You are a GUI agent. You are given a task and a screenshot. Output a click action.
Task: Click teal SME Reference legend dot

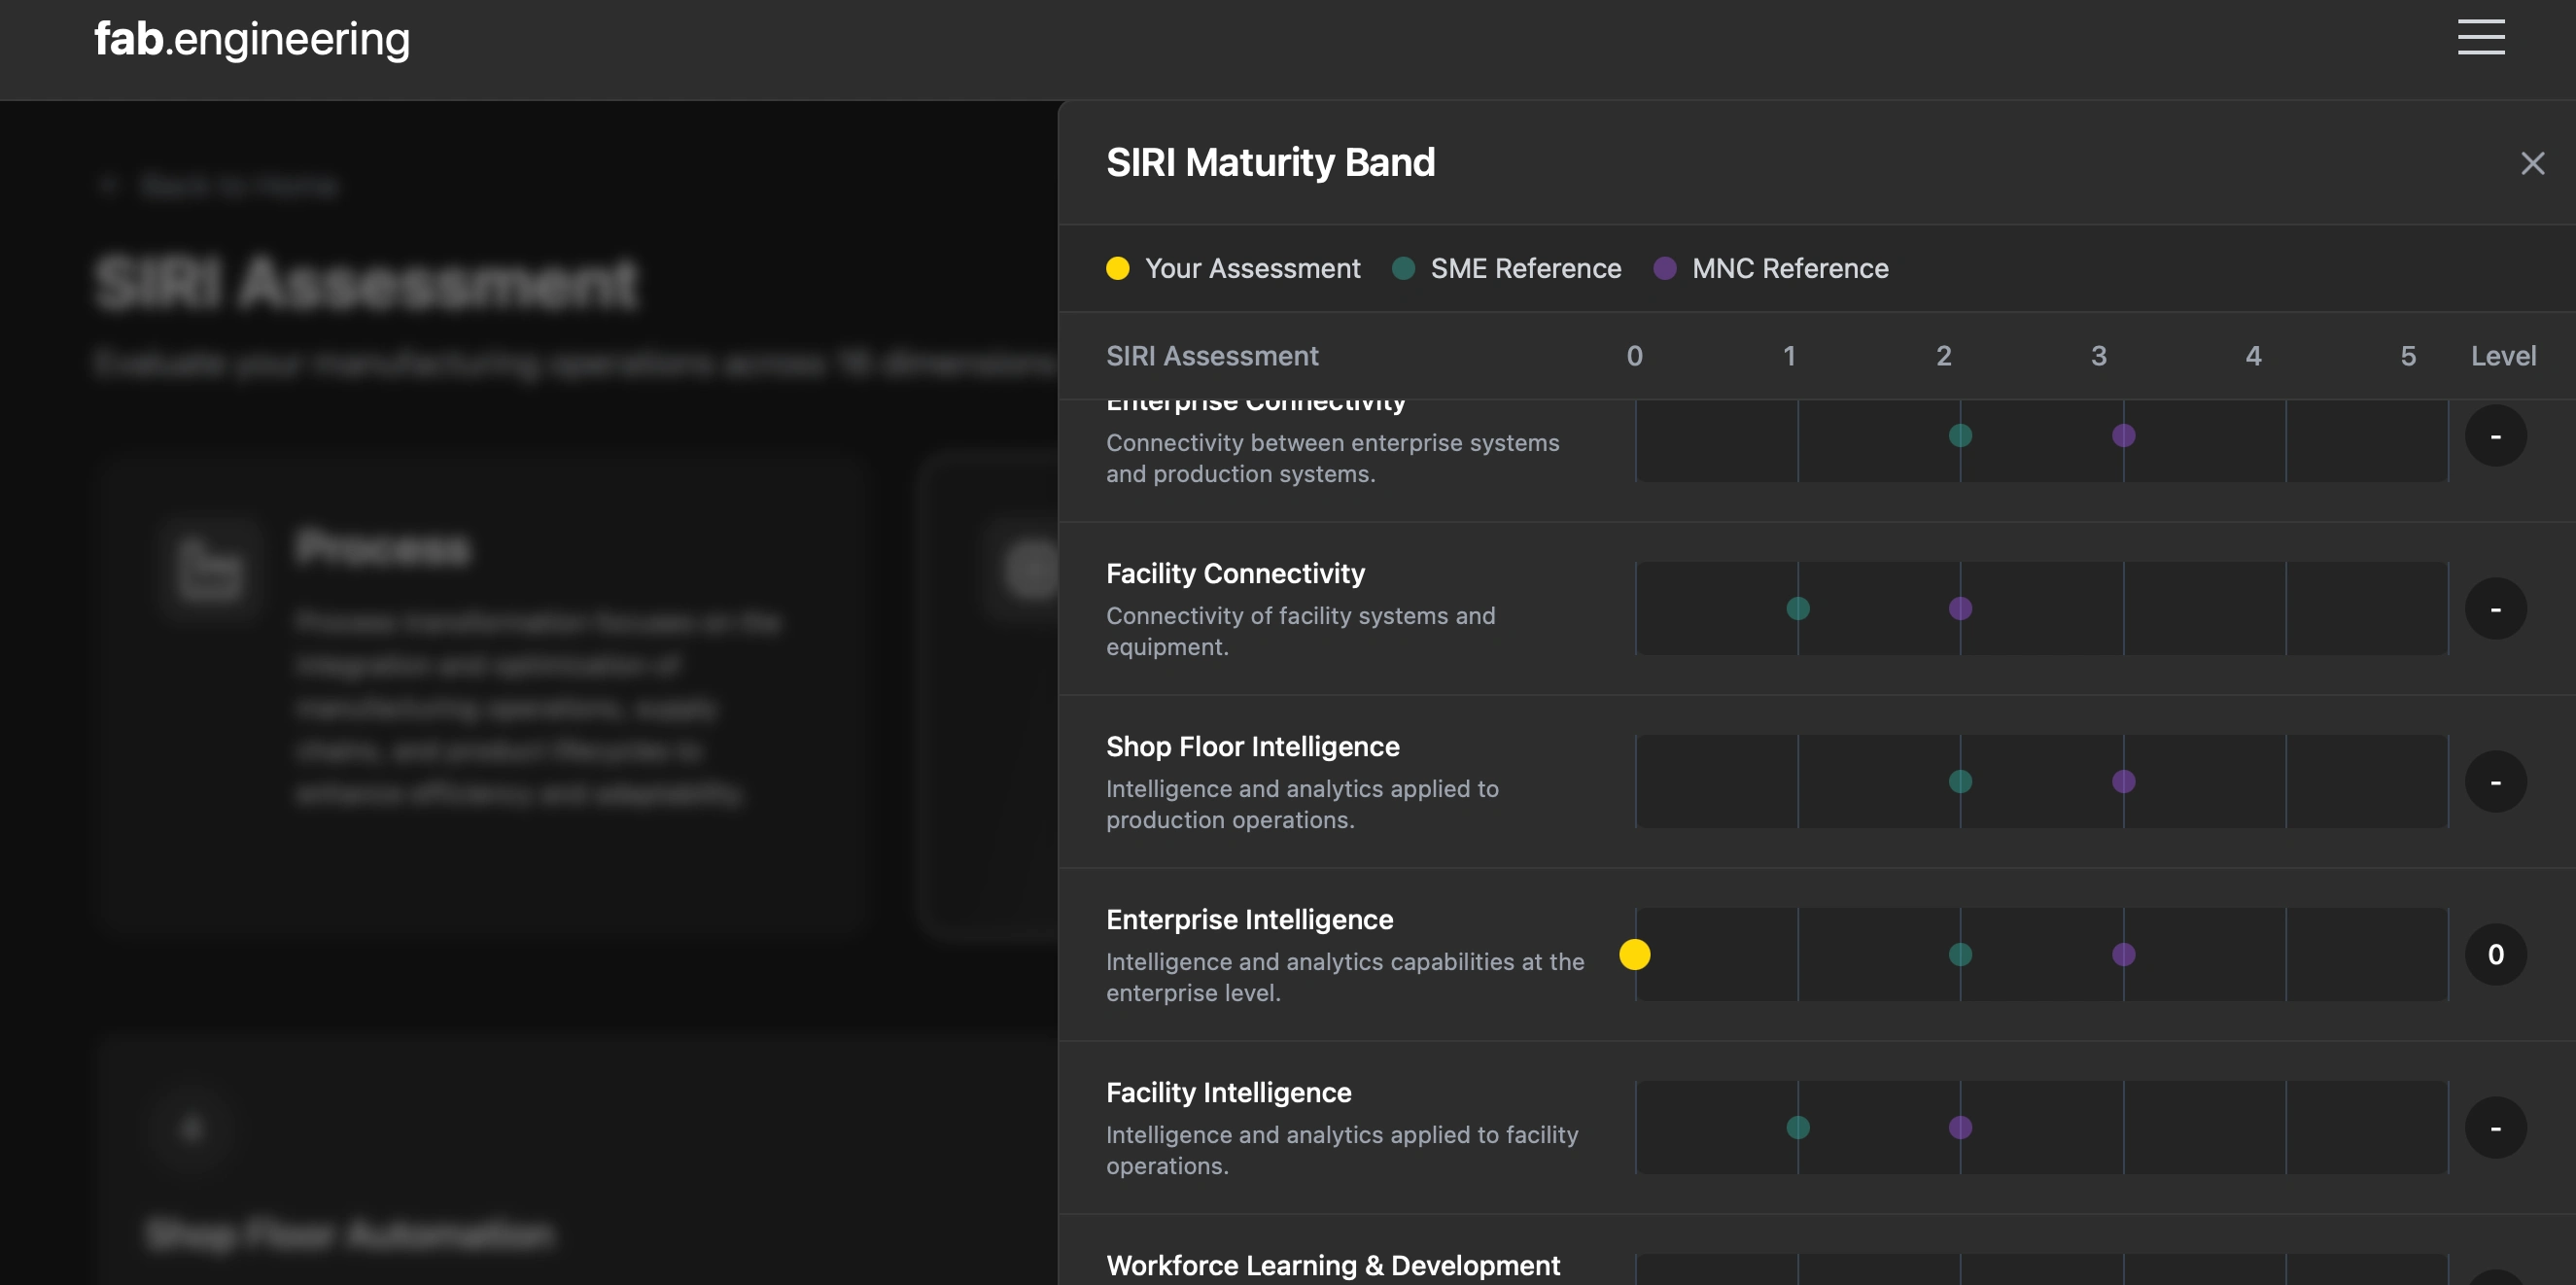coord(1402,268)
